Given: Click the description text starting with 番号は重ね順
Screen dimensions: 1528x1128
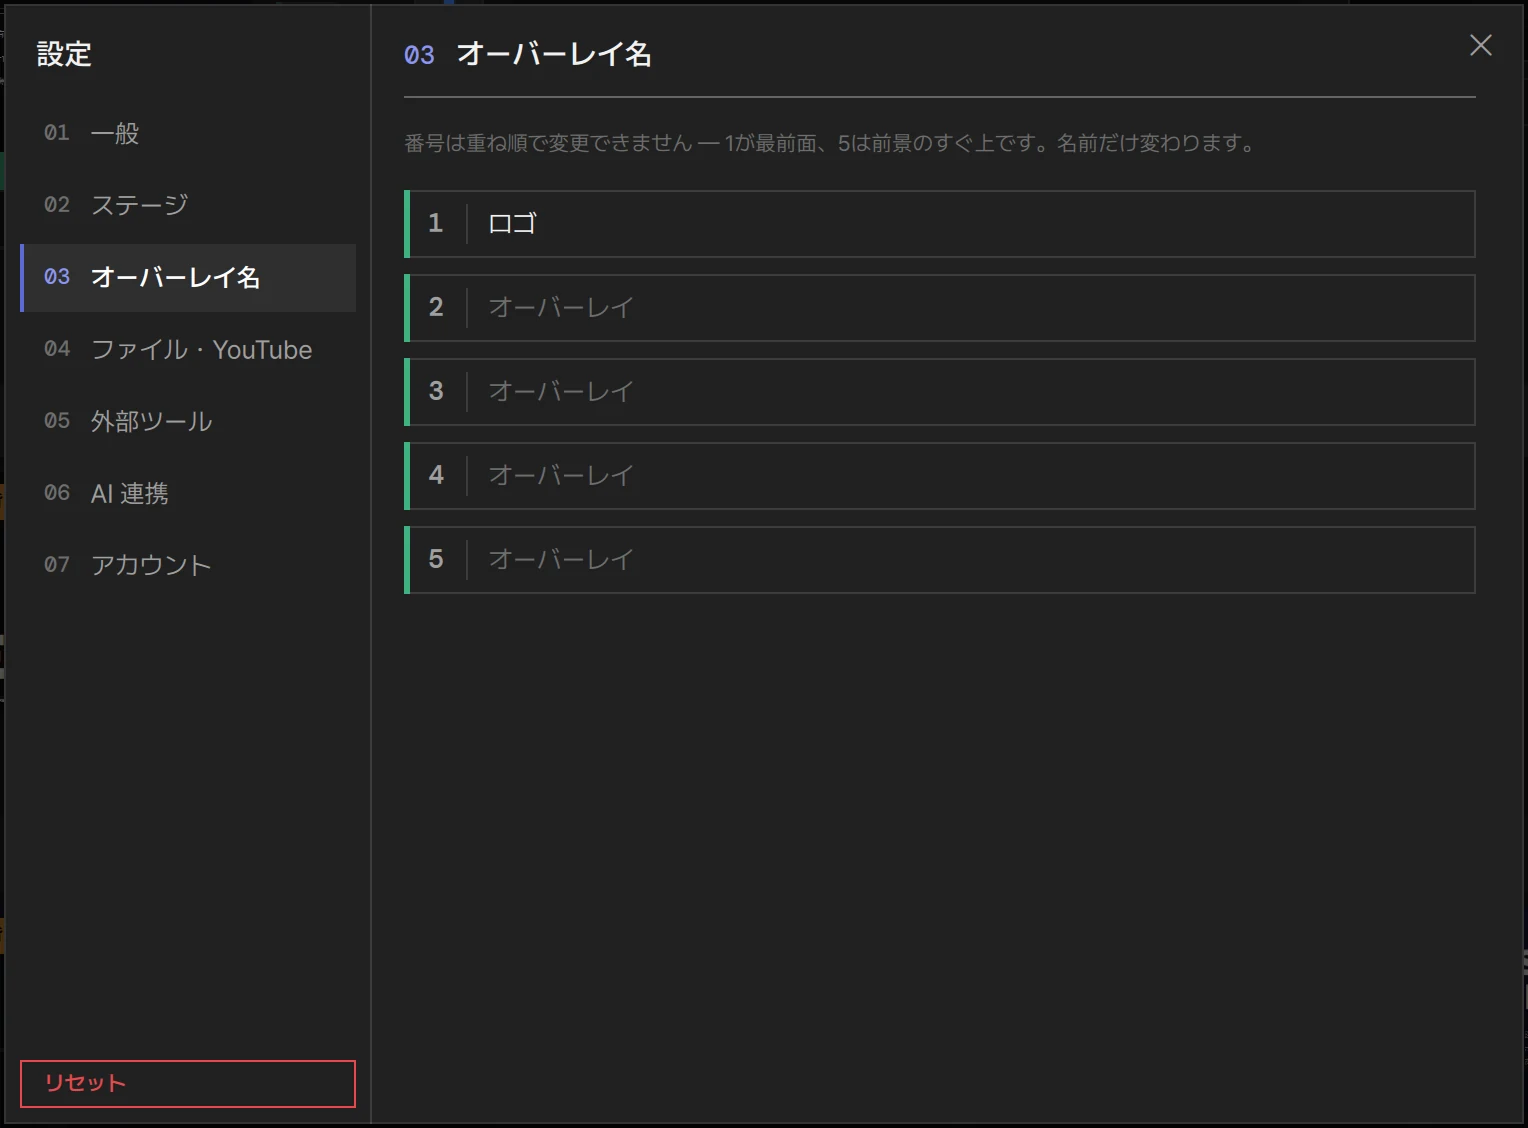Looking at the screenshot, I should [829, 143].
